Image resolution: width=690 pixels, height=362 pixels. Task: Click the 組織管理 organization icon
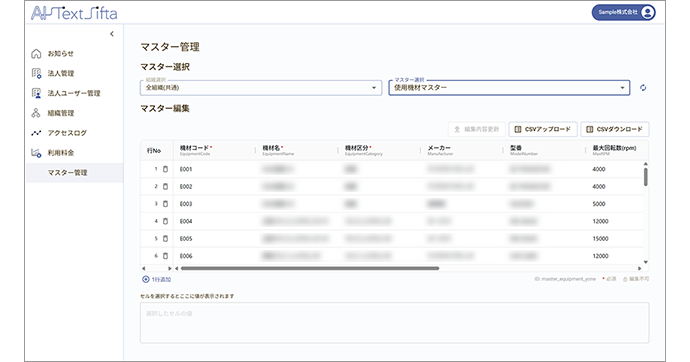(36, 113)
